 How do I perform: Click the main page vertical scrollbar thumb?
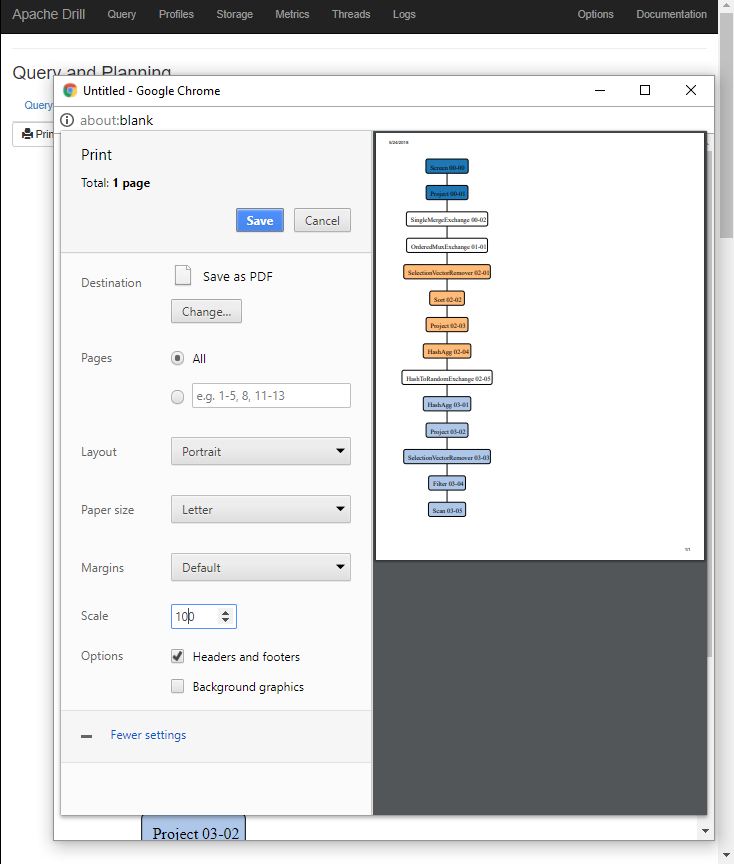[726, 127]
